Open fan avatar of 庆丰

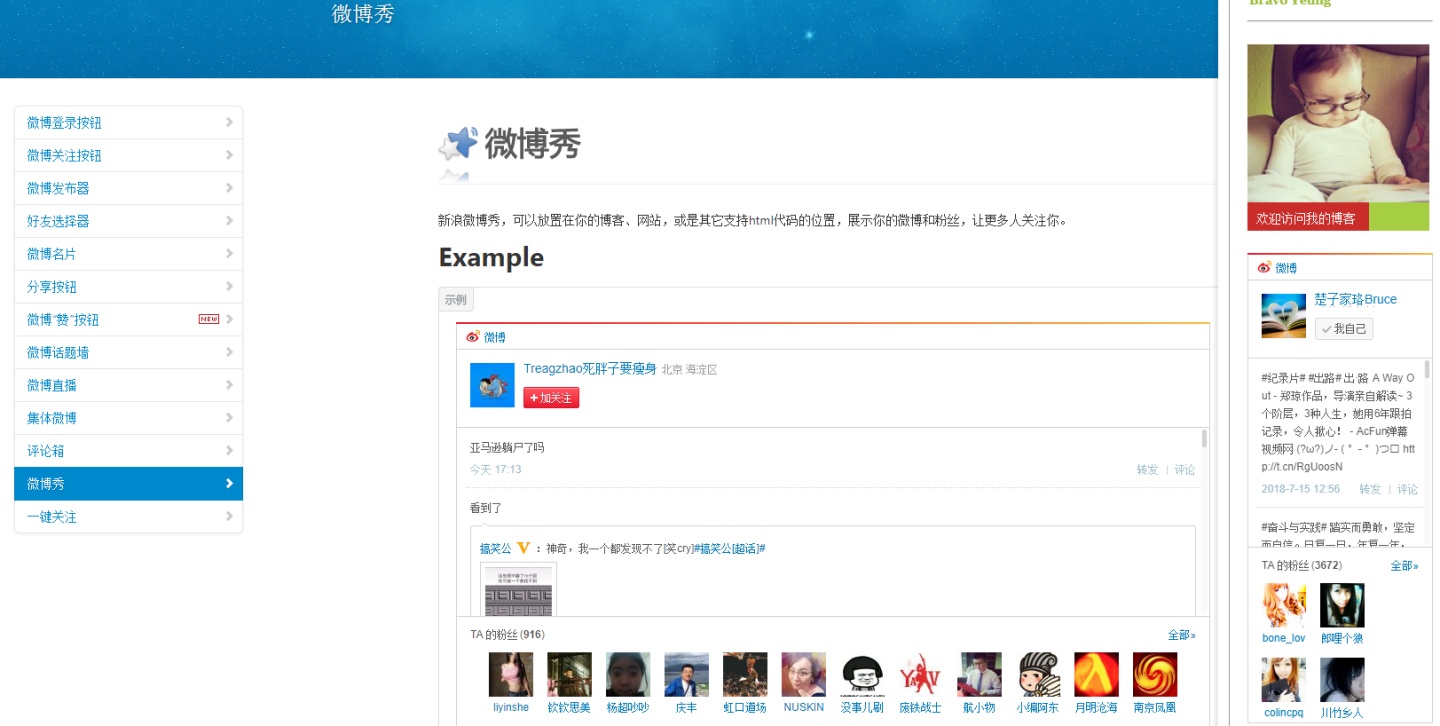[x=686, y=675]
